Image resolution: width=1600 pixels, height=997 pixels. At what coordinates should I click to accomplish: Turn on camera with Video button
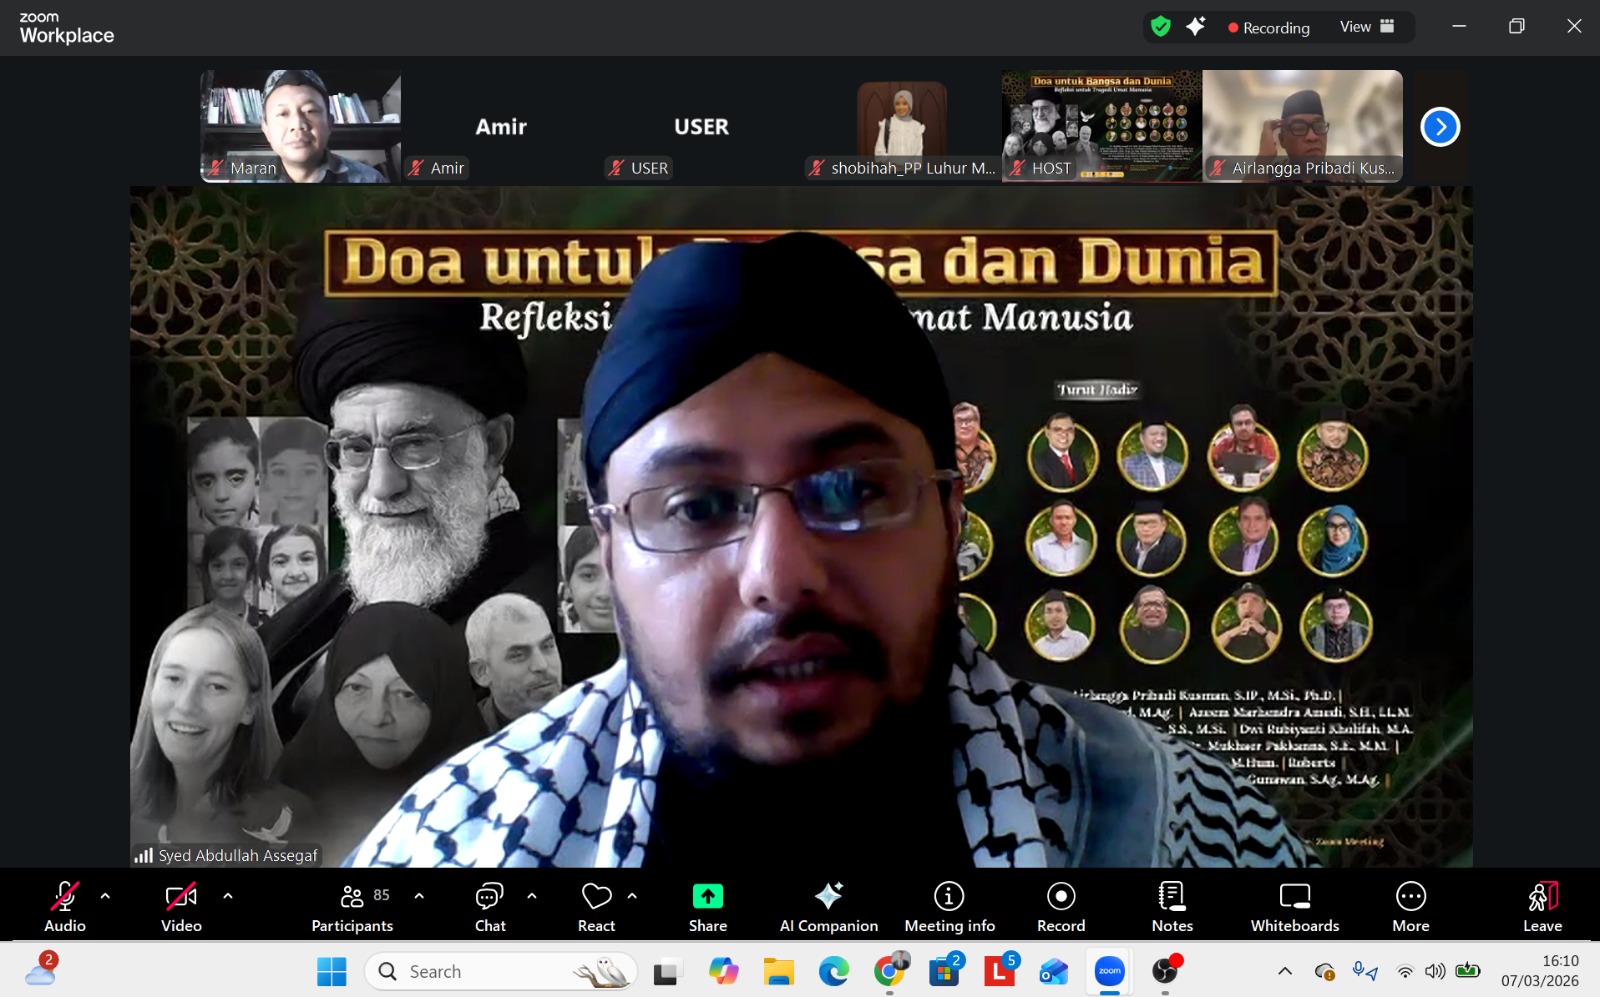pos(181,906)
